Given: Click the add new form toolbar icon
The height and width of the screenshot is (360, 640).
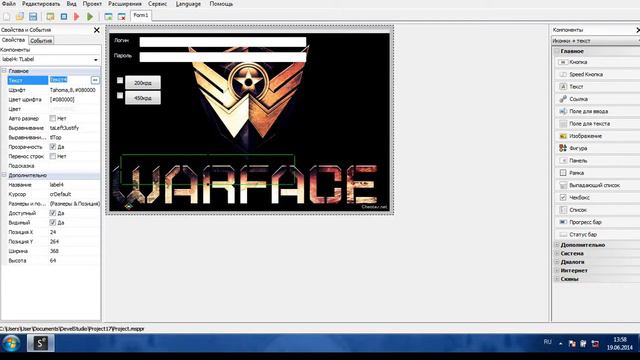Looking at the screenshot, I should (108, 17).
